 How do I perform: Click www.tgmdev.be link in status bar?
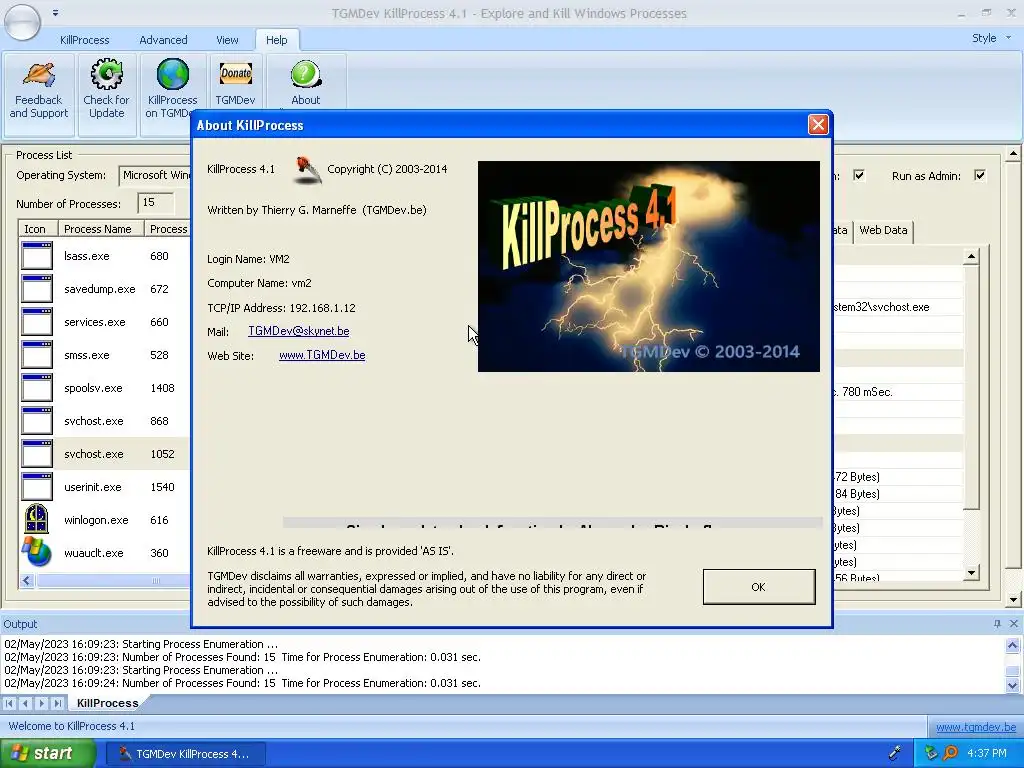[976, 727]
